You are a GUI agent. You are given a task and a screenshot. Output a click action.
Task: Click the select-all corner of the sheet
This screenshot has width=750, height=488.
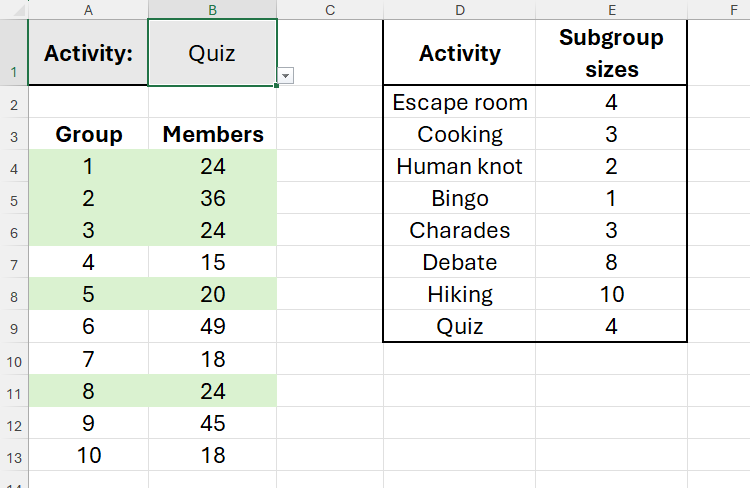13,9
